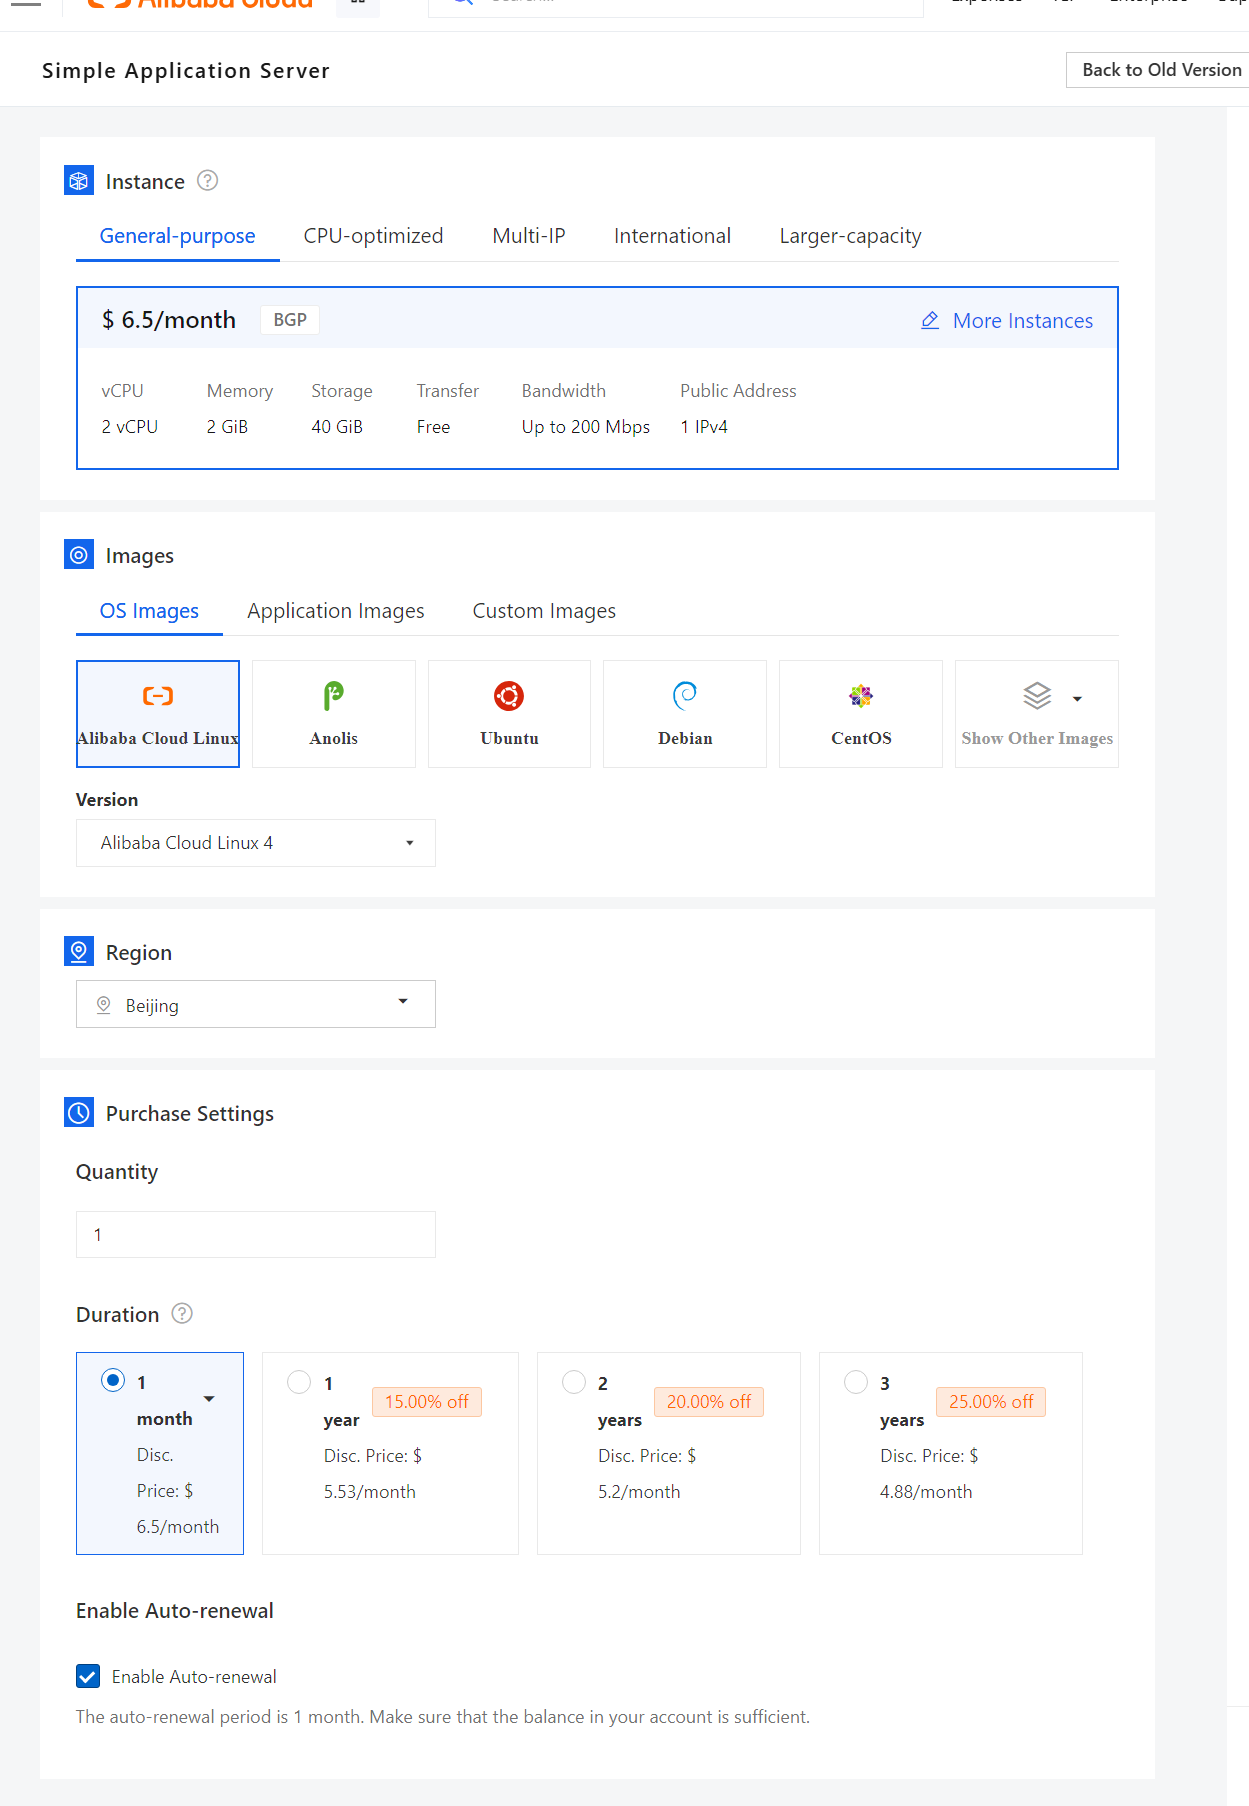Viewport: 1249px width, 1806px height.
Task: Click the Images section icon
Action: (79, 555)
